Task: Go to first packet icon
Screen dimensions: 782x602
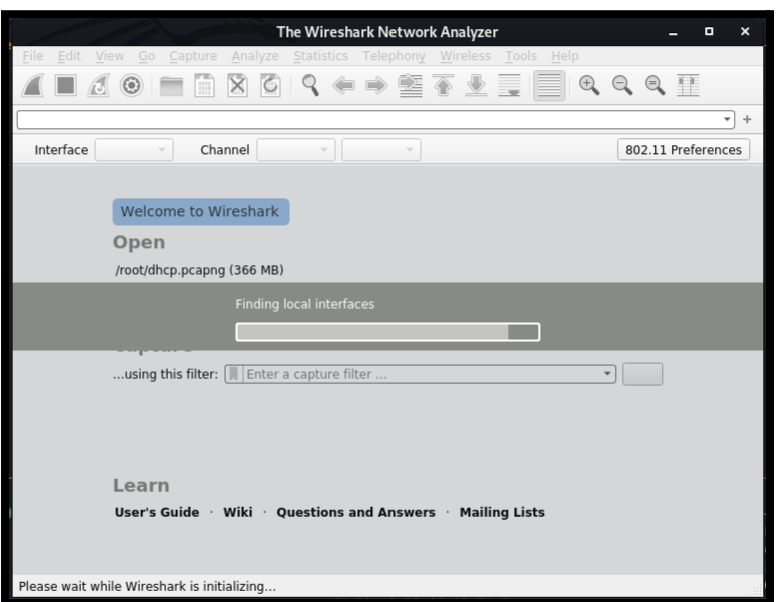Action: (443, 85)
